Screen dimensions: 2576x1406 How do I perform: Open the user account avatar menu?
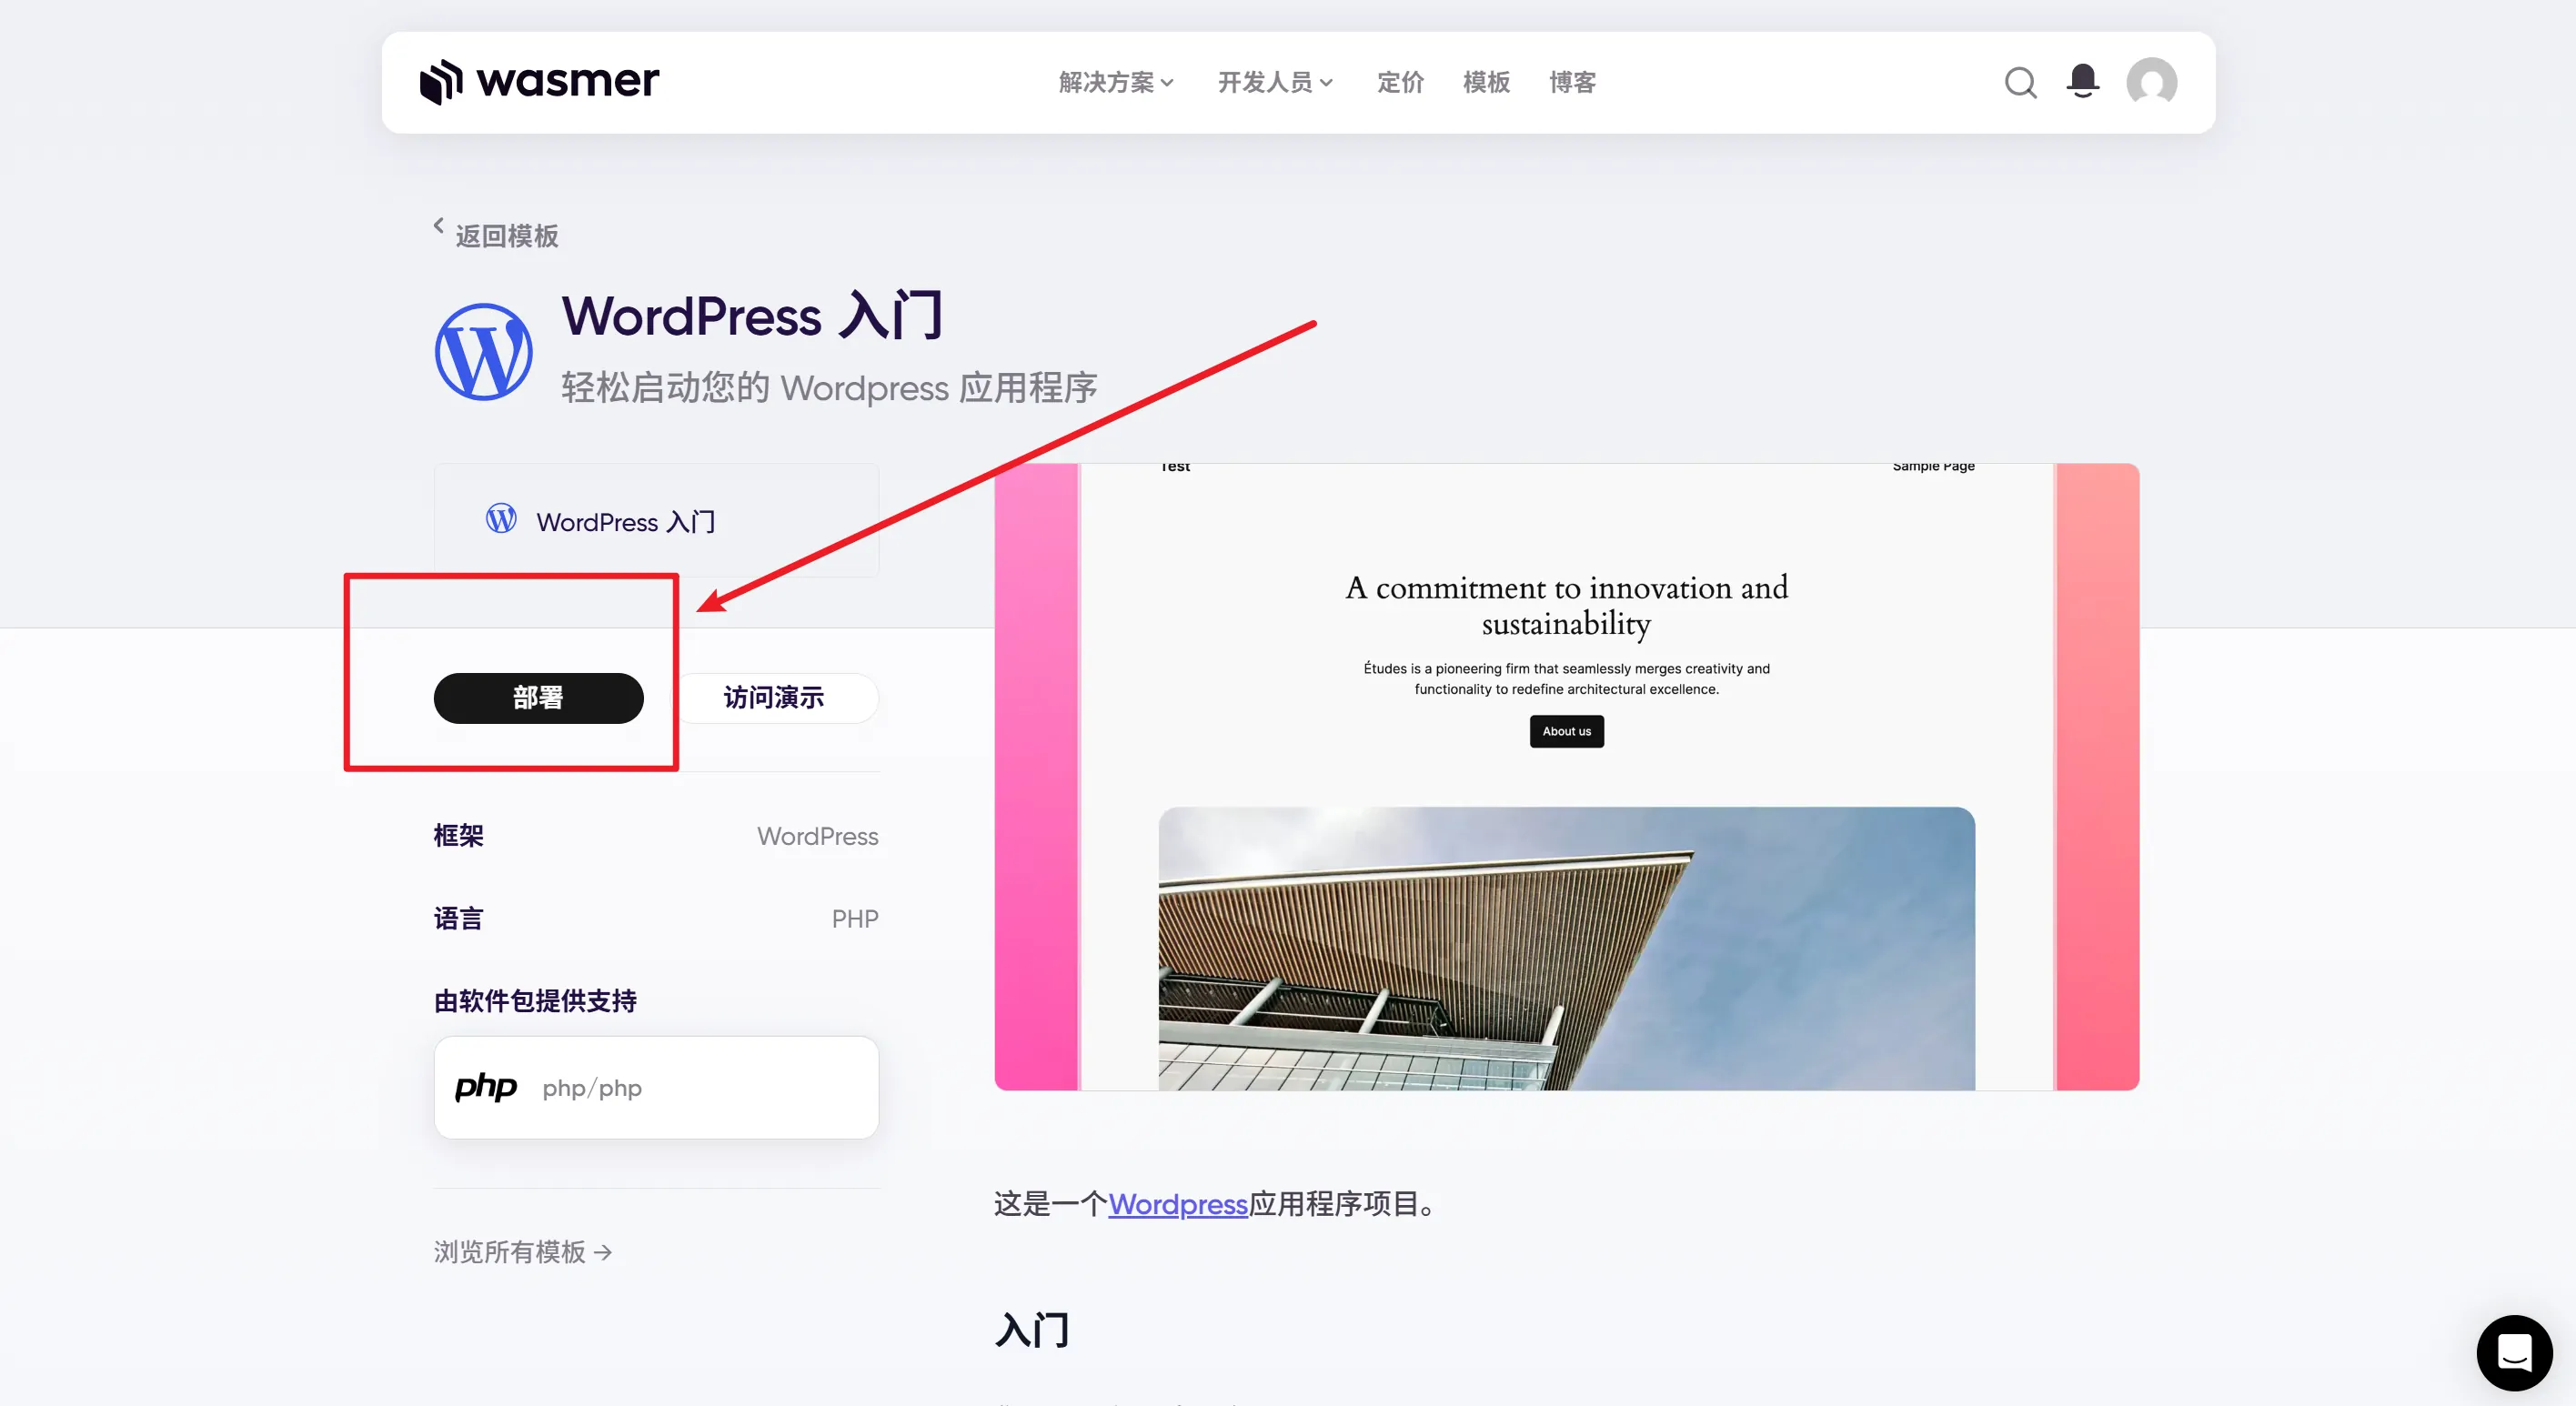tap(2151, 82)
